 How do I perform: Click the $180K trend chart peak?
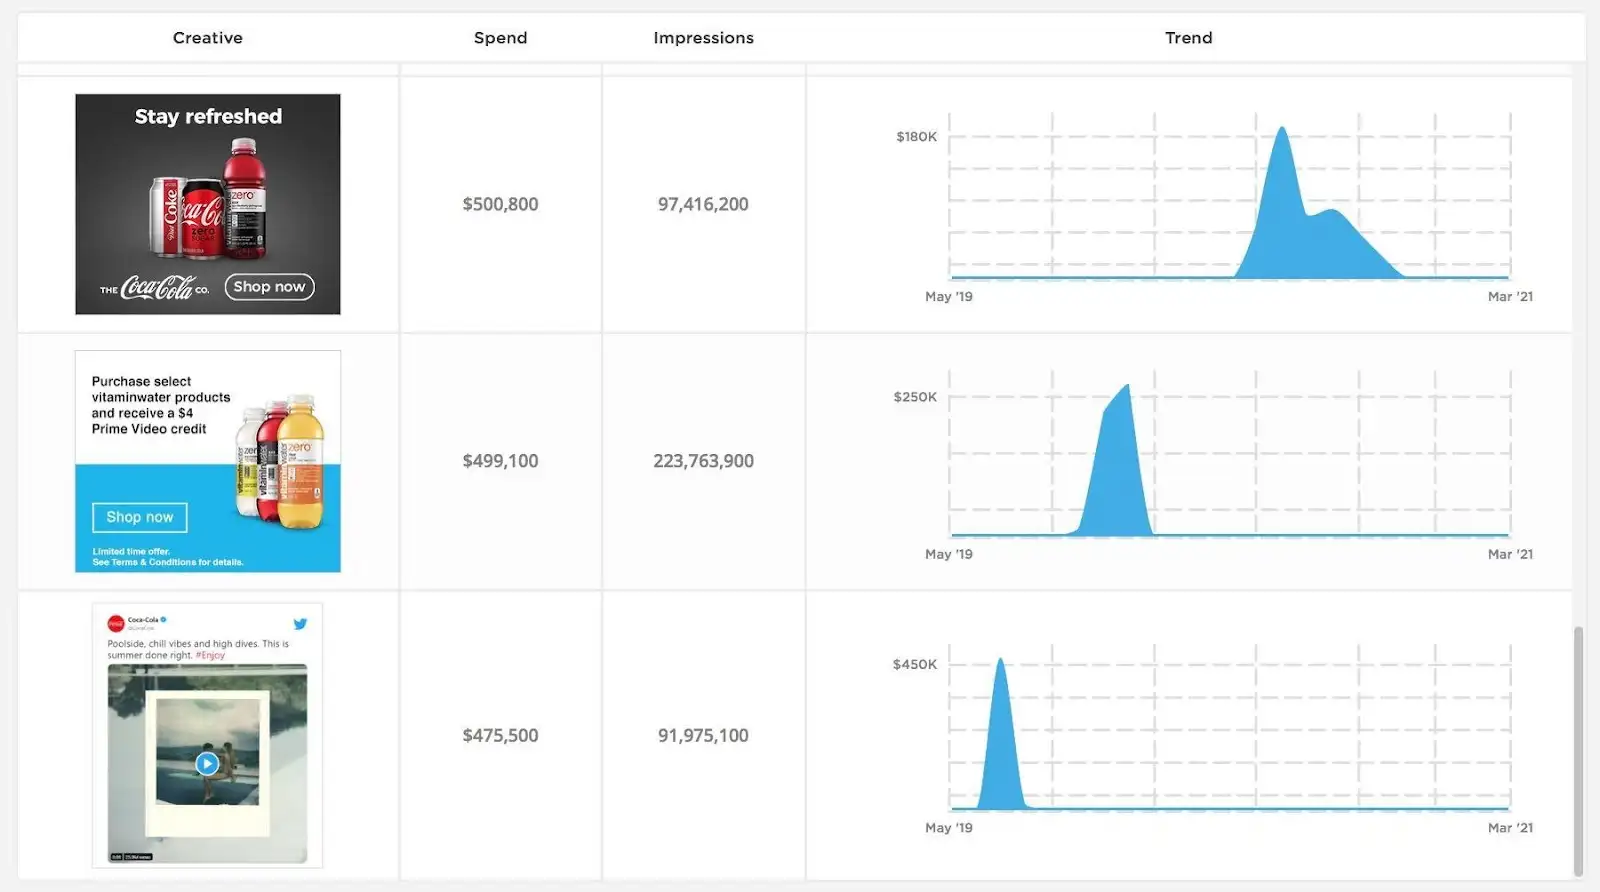(1282, 130)
